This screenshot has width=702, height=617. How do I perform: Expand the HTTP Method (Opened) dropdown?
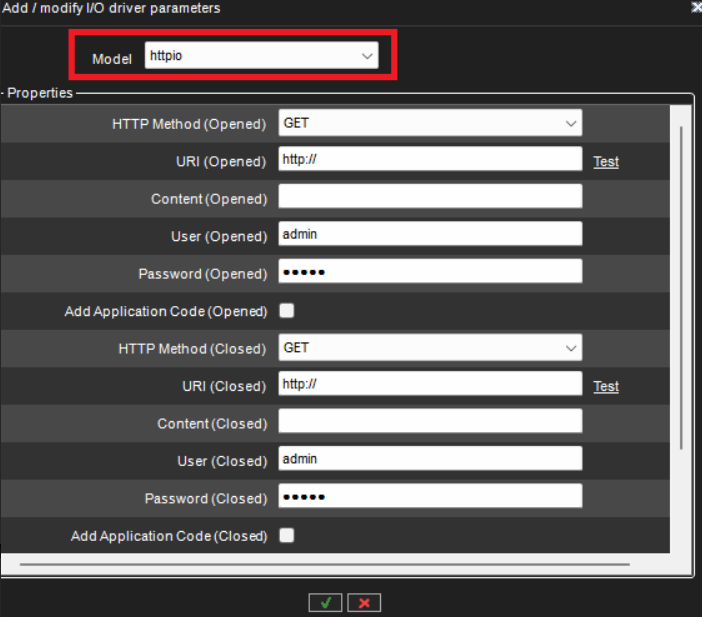point(430,124)
